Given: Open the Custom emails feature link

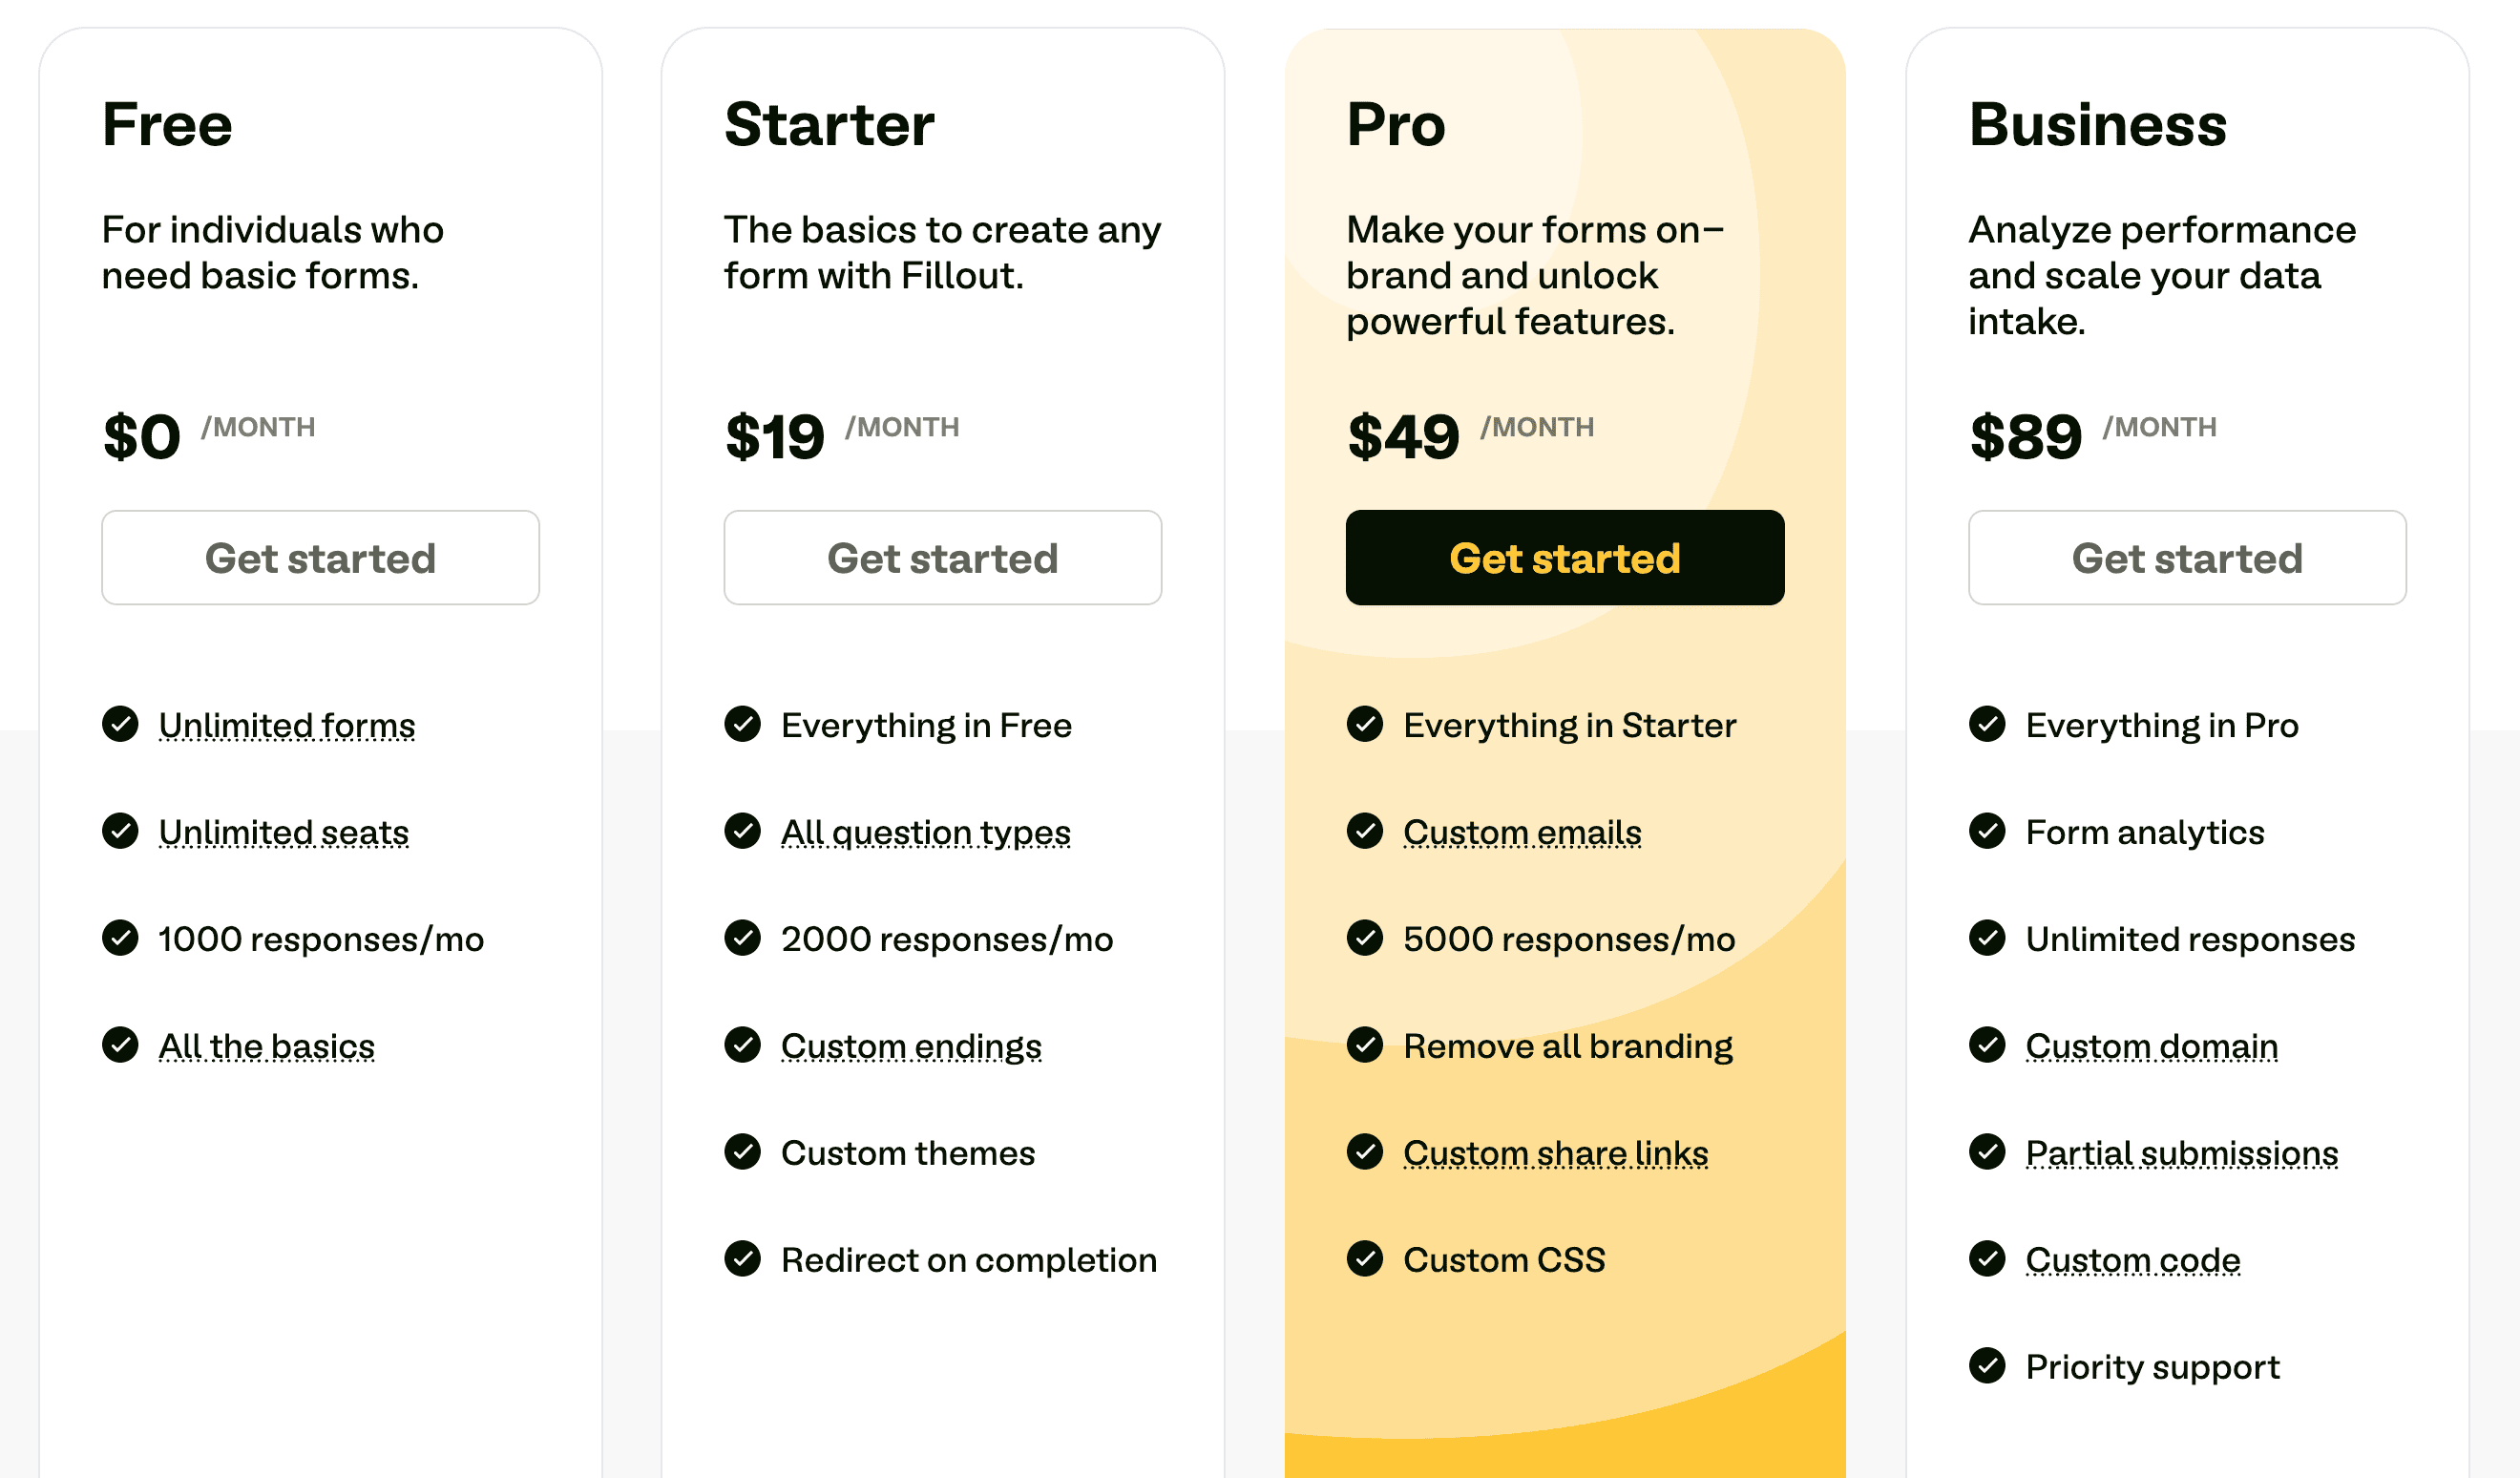Looking at the screenshot, I should click(x=1522, y=832).
